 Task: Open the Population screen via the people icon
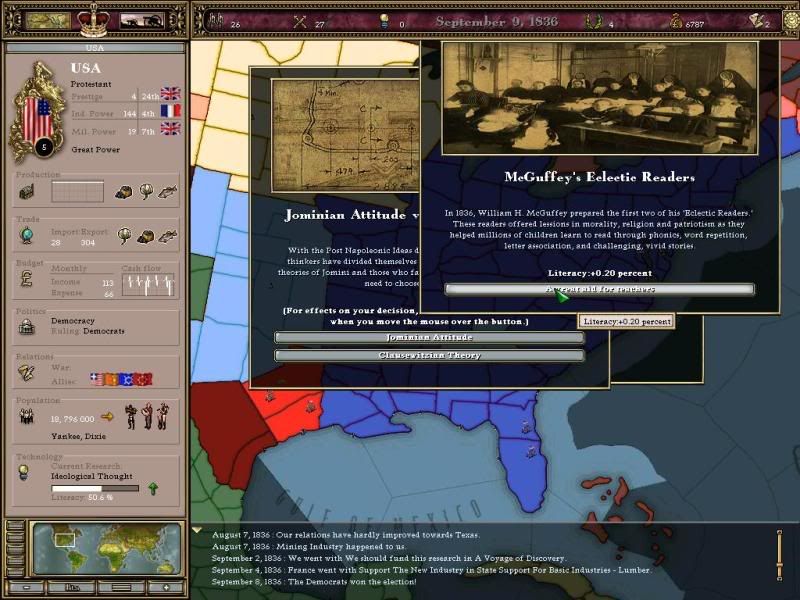point(25,416)
